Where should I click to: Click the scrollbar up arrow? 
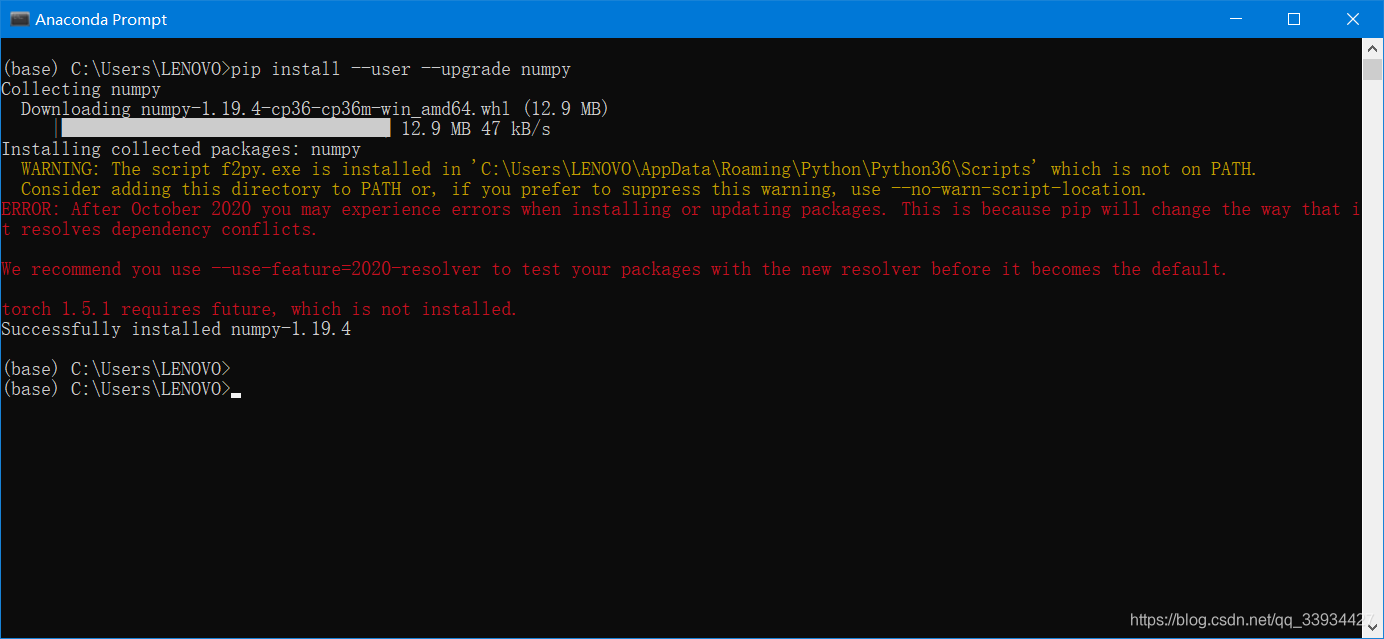[x=1372, y=47]
